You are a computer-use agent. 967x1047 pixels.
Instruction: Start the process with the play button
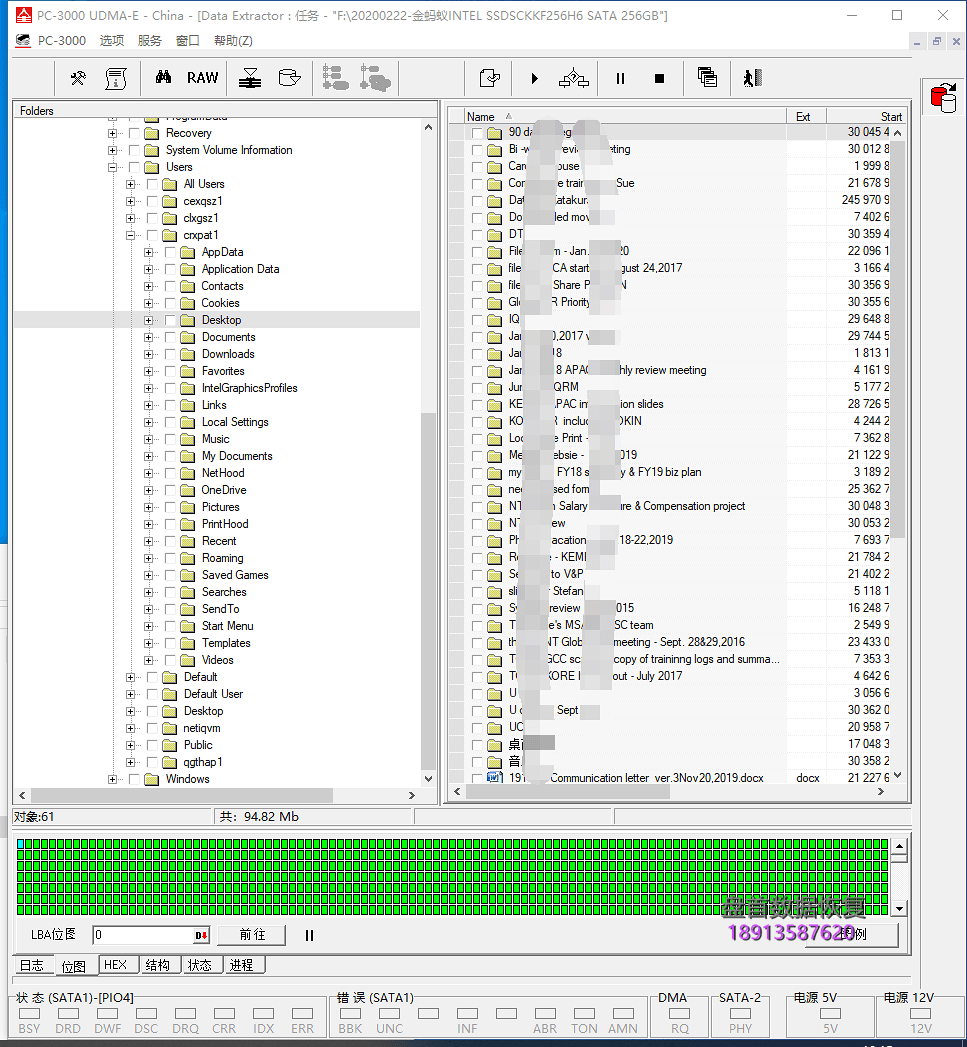534,79
